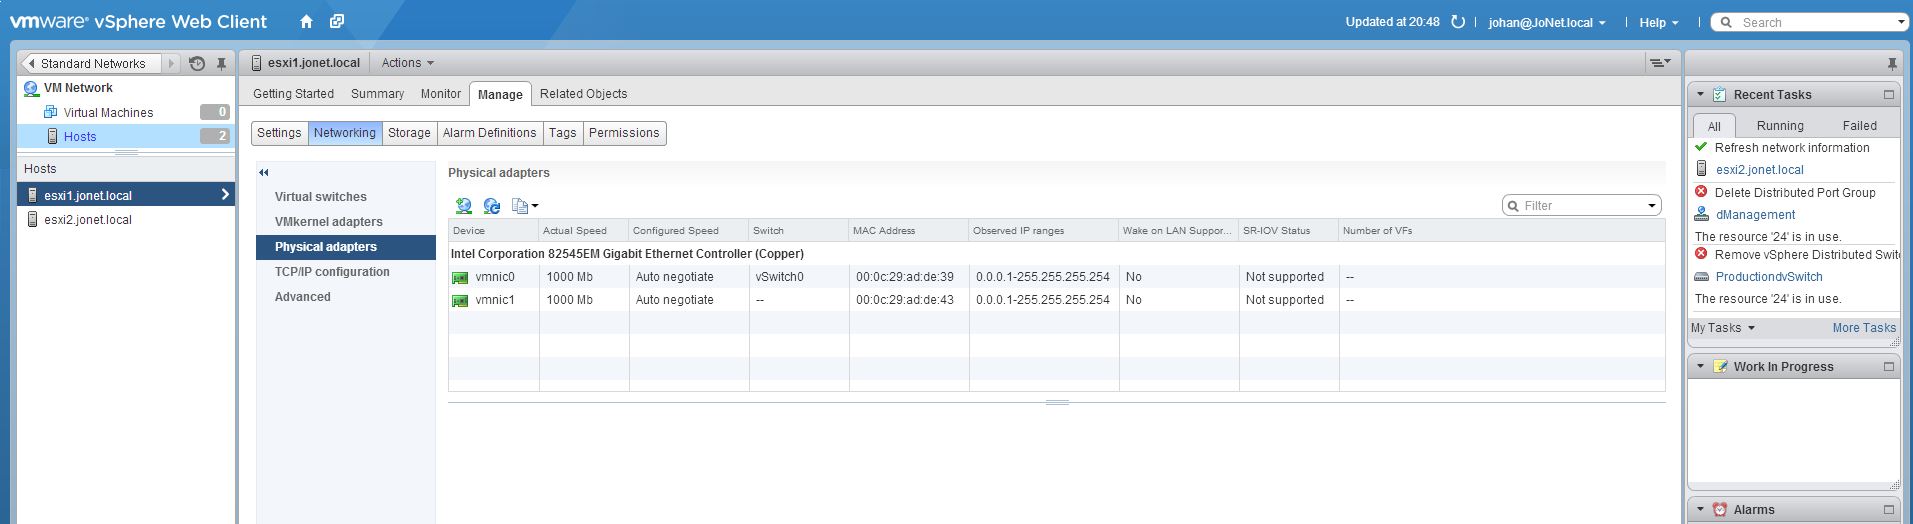
Task: Sort by Actual Speed column header
Action: click(x=584, y=230)
